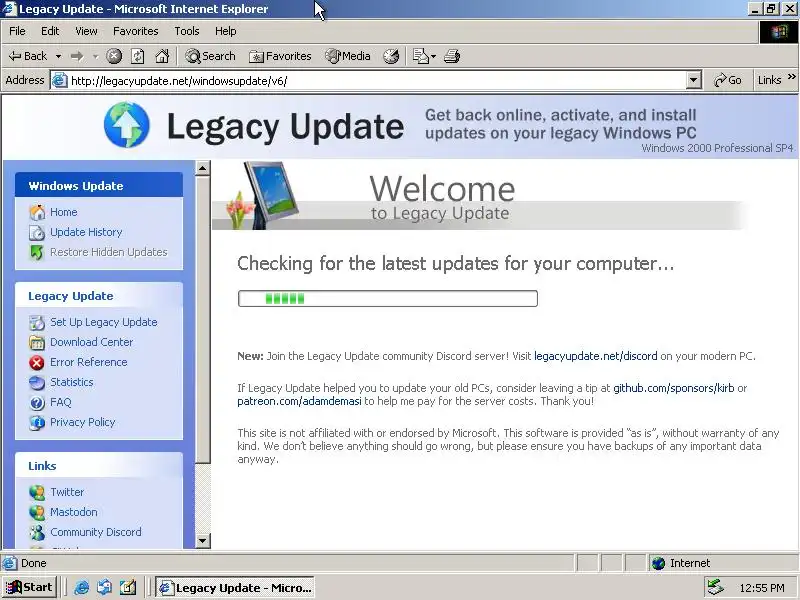
Task: Click the Restore Hidden Updates green icon
Action: (x=37, y=253)
